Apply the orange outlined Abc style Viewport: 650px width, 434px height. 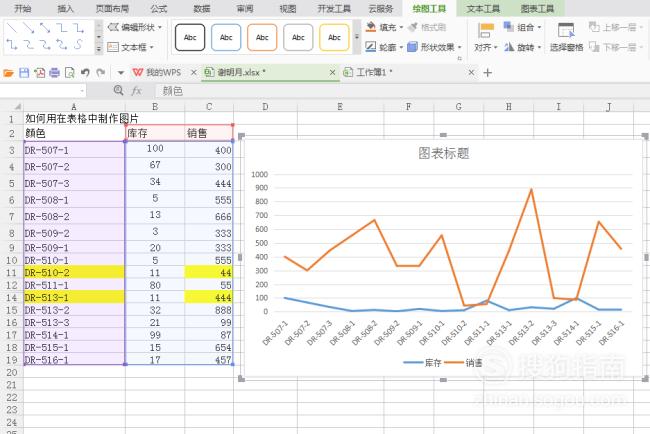pyautogui.click(x=262, y=37)
